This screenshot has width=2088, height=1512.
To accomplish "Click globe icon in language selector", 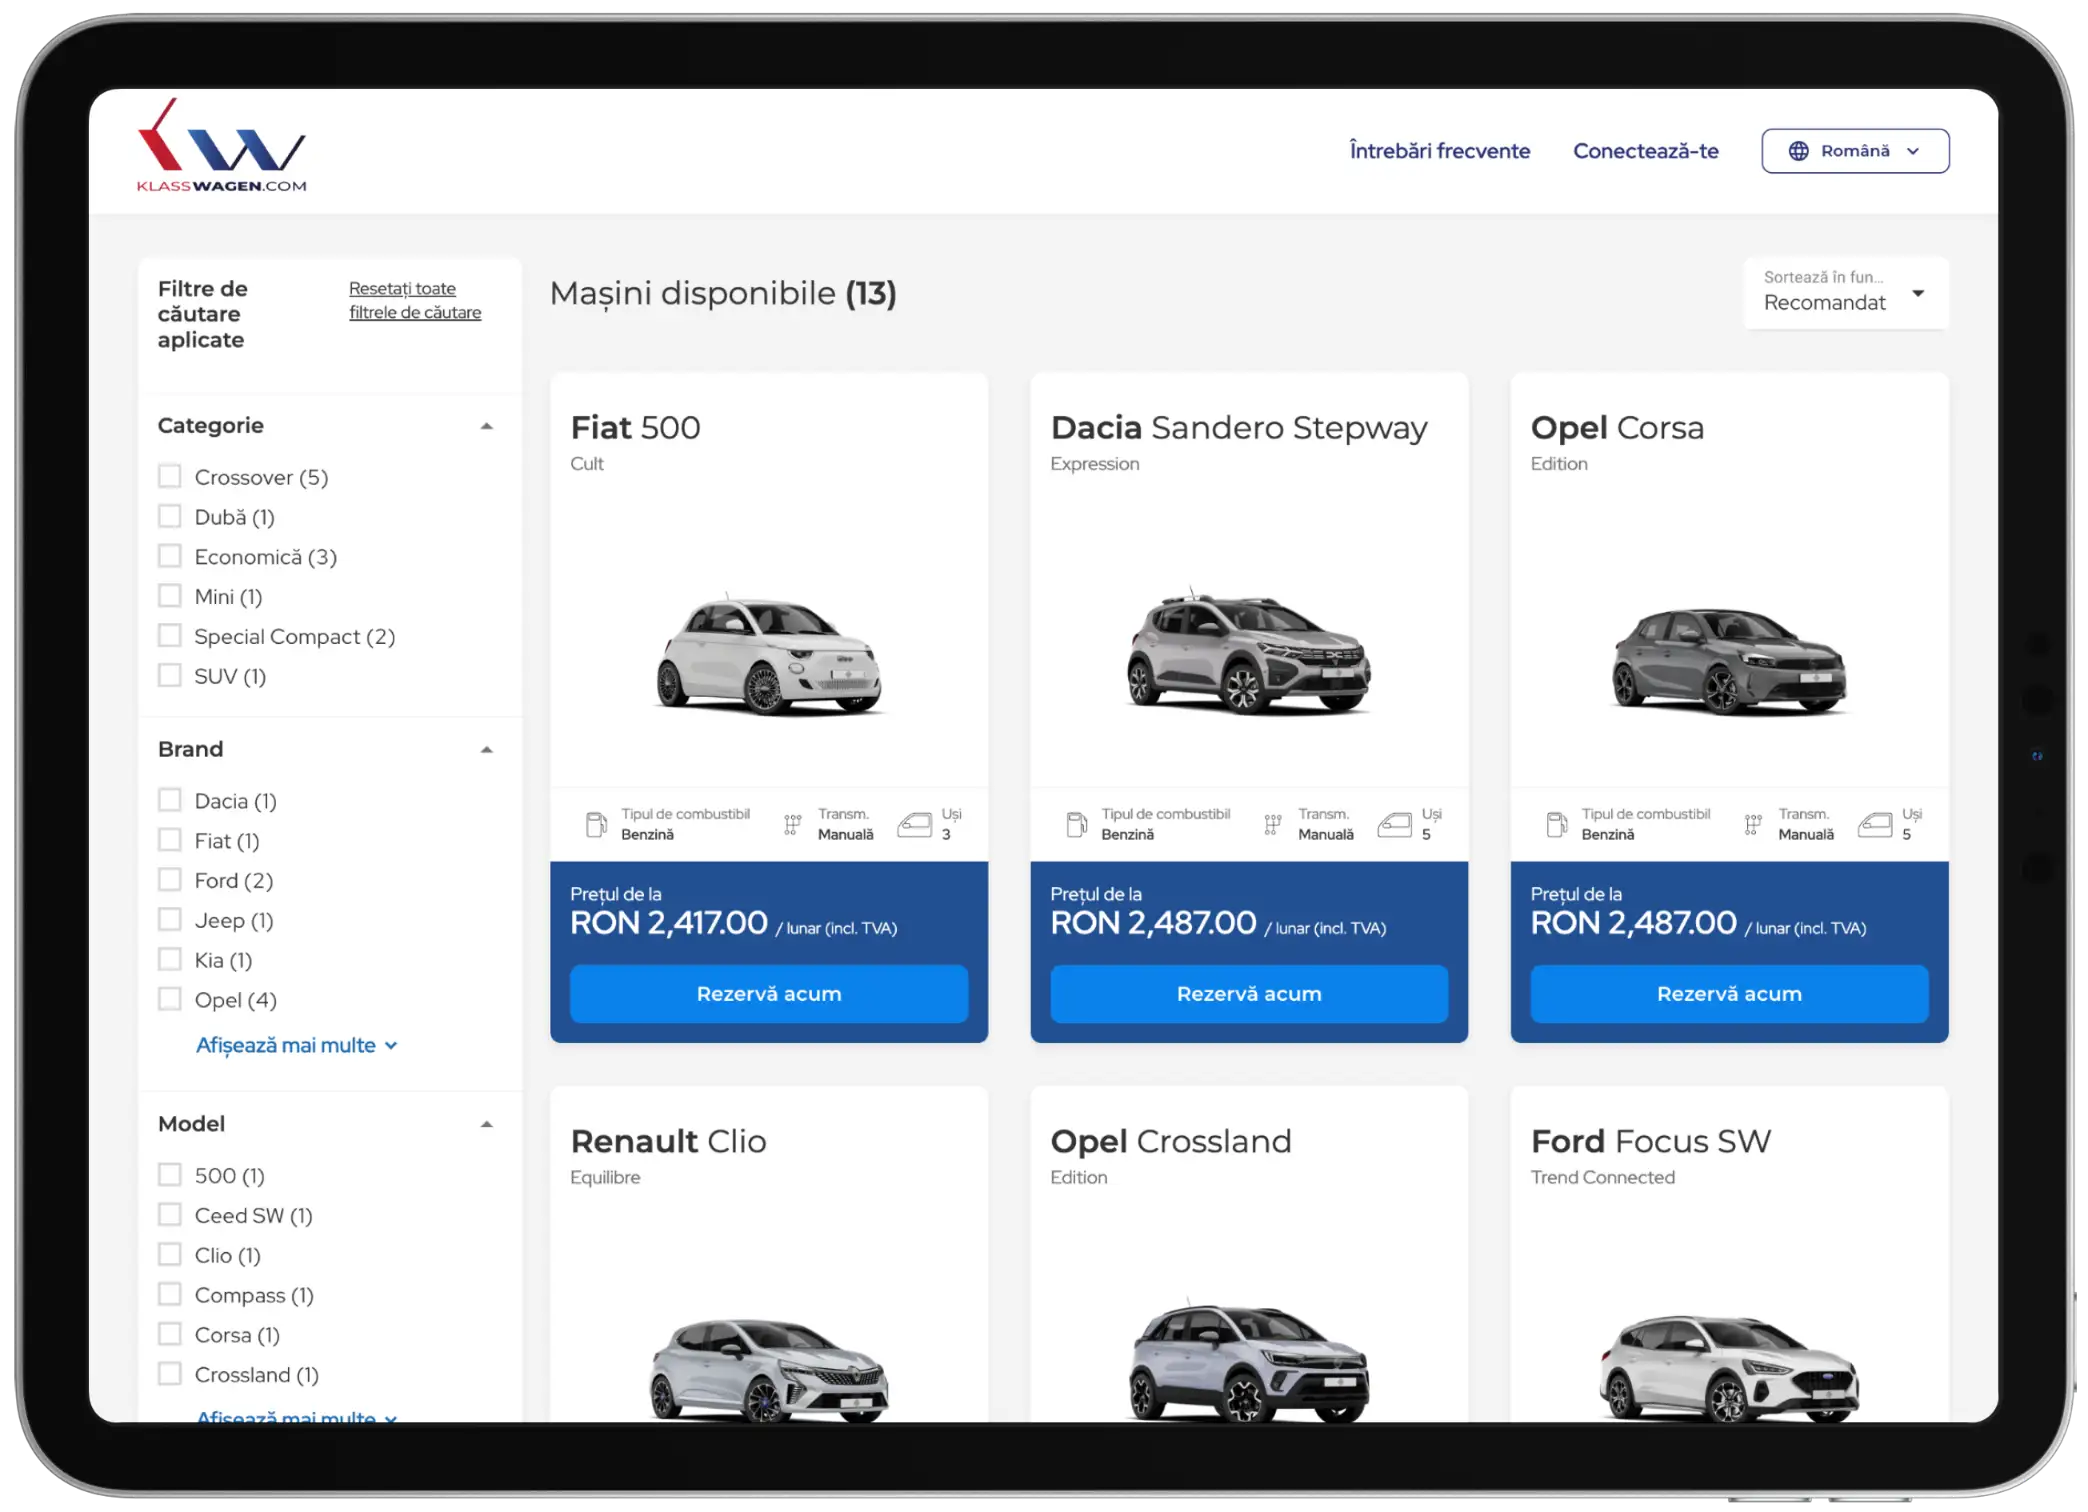I will (1798, 151).
